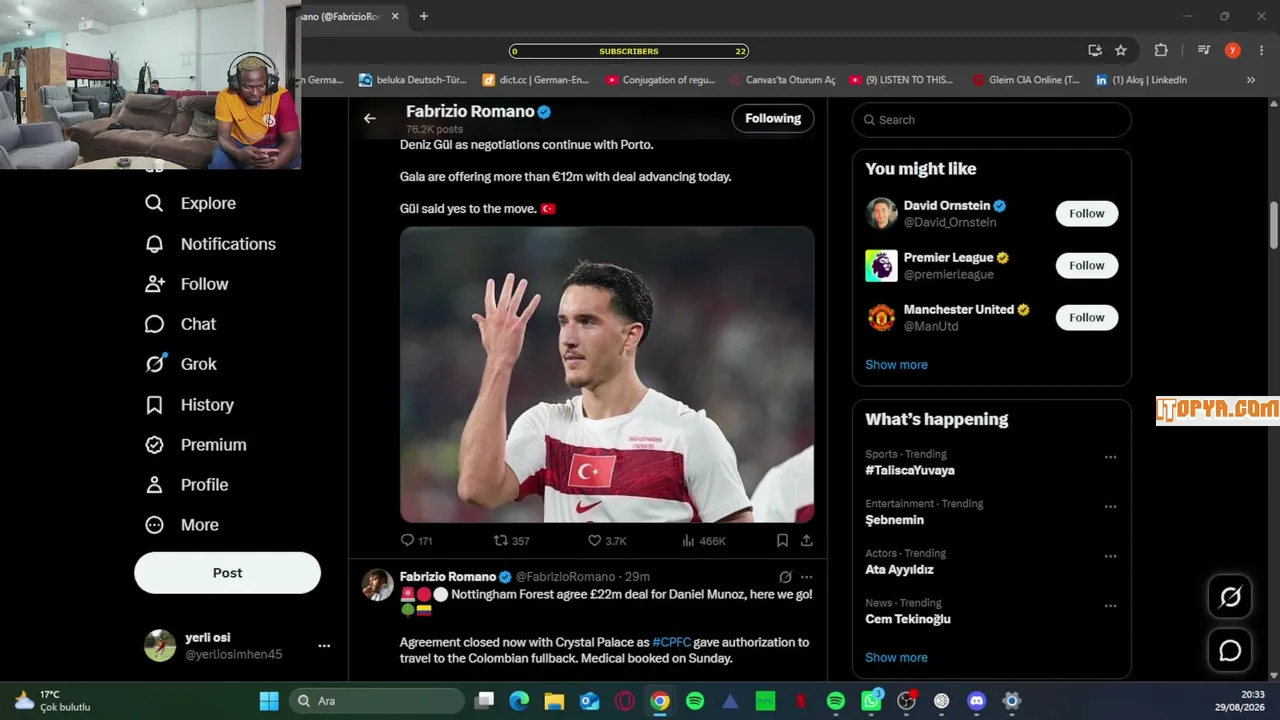Open options for the Ata Ayyıldız trend
Image resolution: width=1280 pixels, height=720 pixels.
1110,556
